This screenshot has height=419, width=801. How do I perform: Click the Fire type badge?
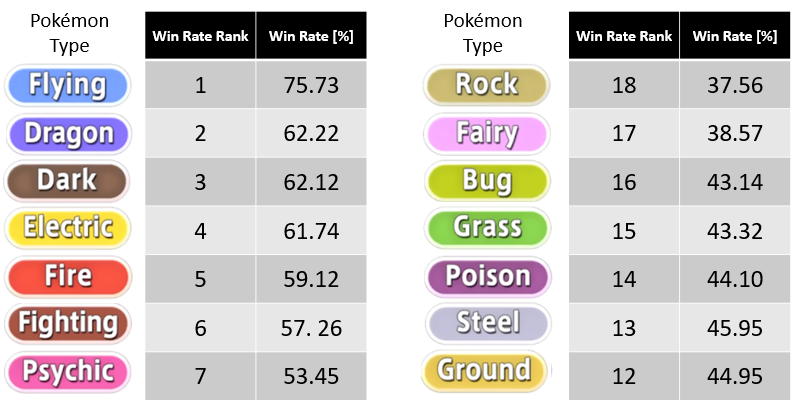pyautogui.click(x=67, y=276)
